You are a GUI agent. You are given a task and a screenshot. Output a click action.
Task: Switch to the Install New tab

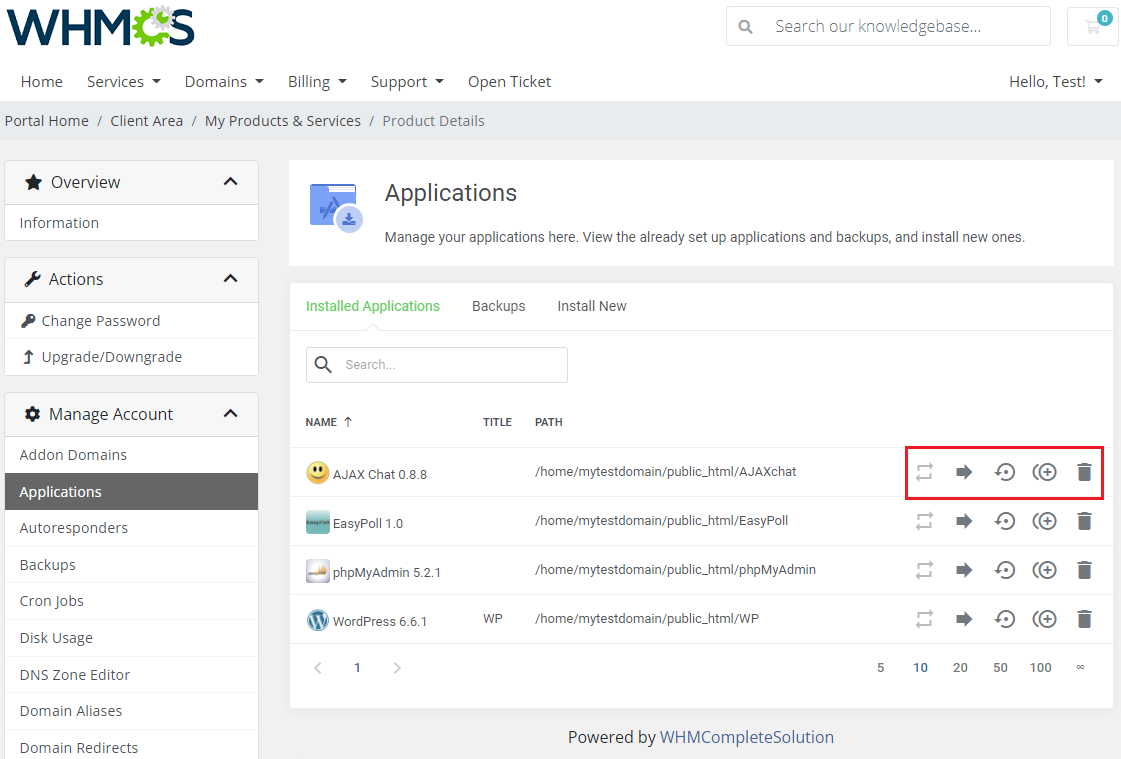point(591,306)
